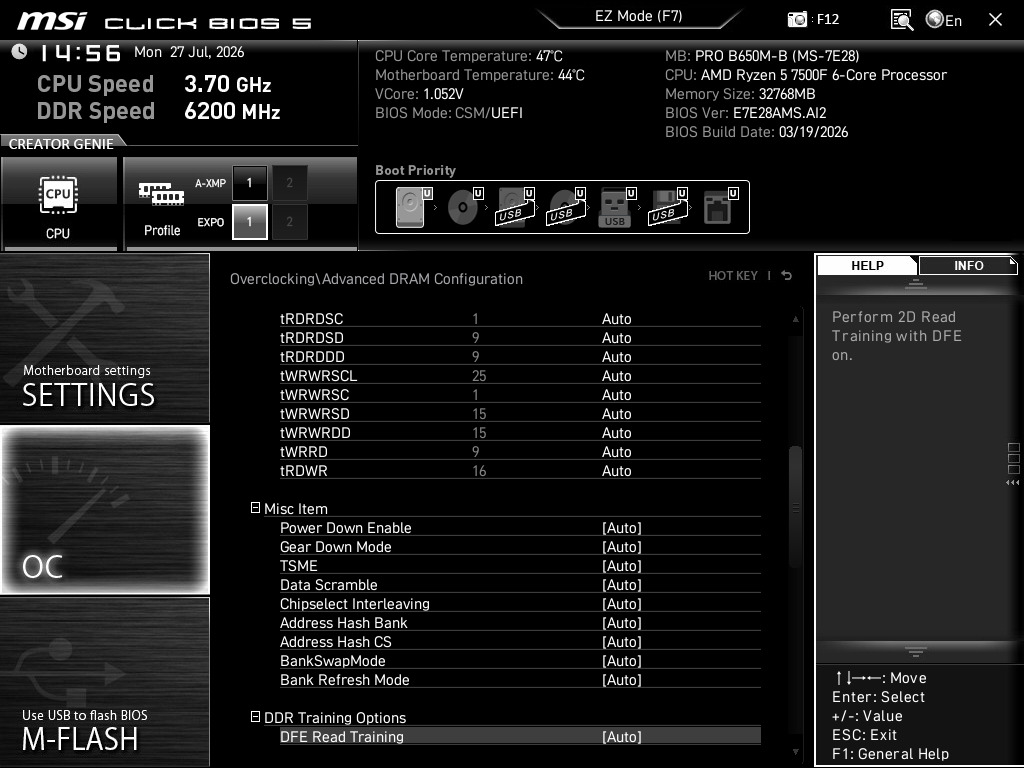Select the tWRWRSC timing row
The image size is (1024, 768).
520,394
